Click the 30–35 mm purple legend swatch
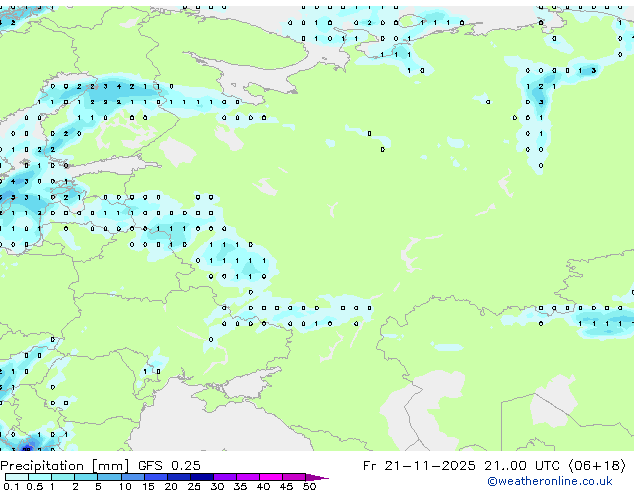The width and height of the screenshot is (634, 490). coord(224,477)
